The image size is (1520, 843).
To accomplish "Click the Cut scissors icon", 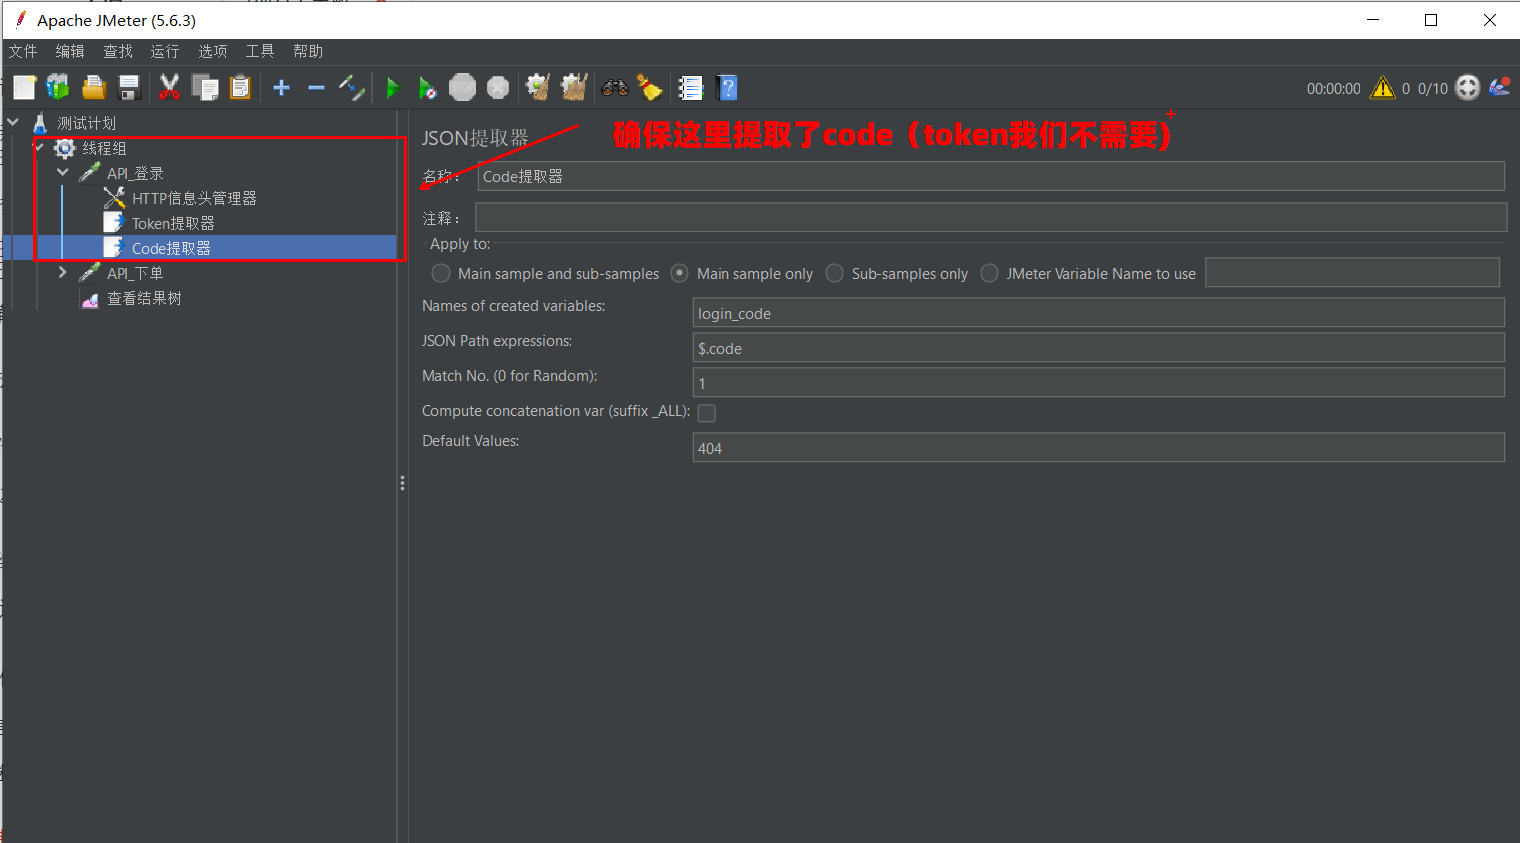I will click(x=169, y=88).
